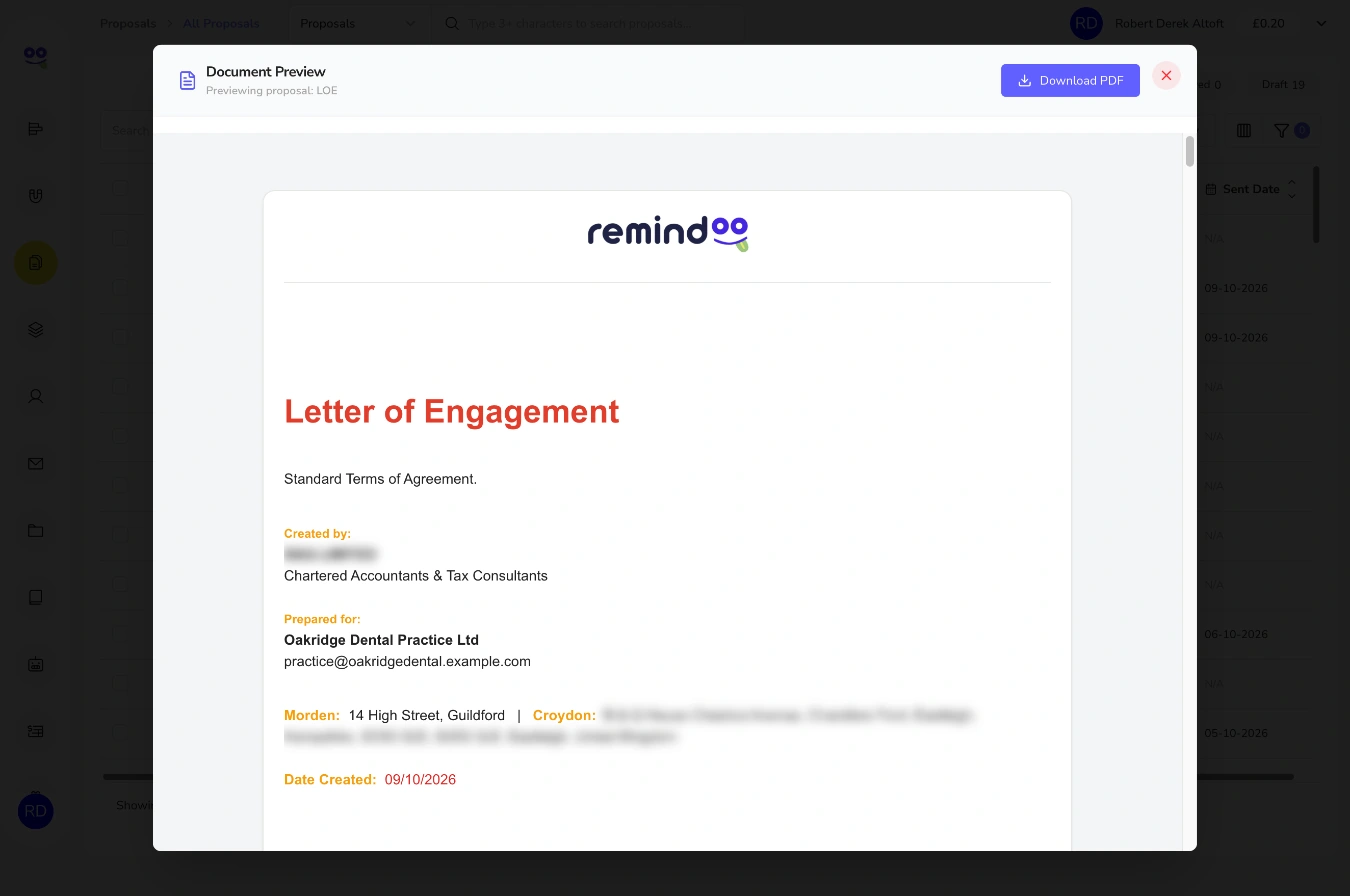1350x896 pixels.
Task: Click the magnifier icon in the top search bar
Action: tap(452, 23)
